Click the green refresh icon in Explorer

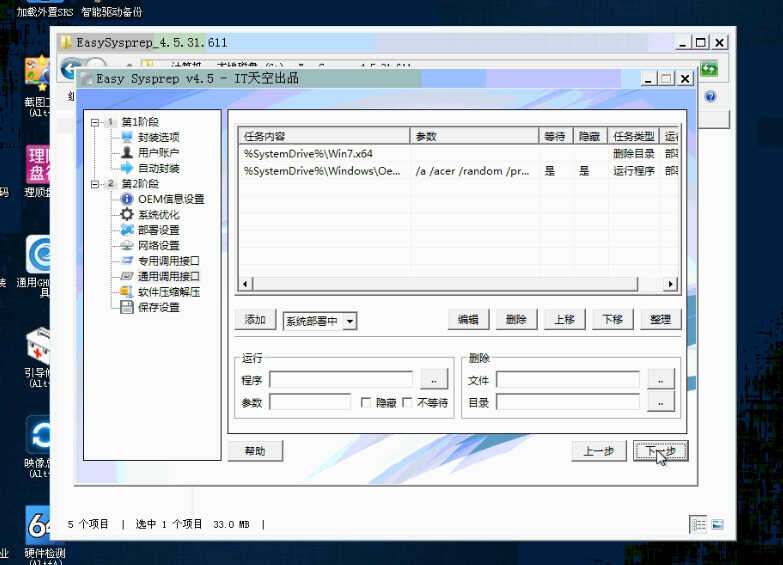click(709, 69)
